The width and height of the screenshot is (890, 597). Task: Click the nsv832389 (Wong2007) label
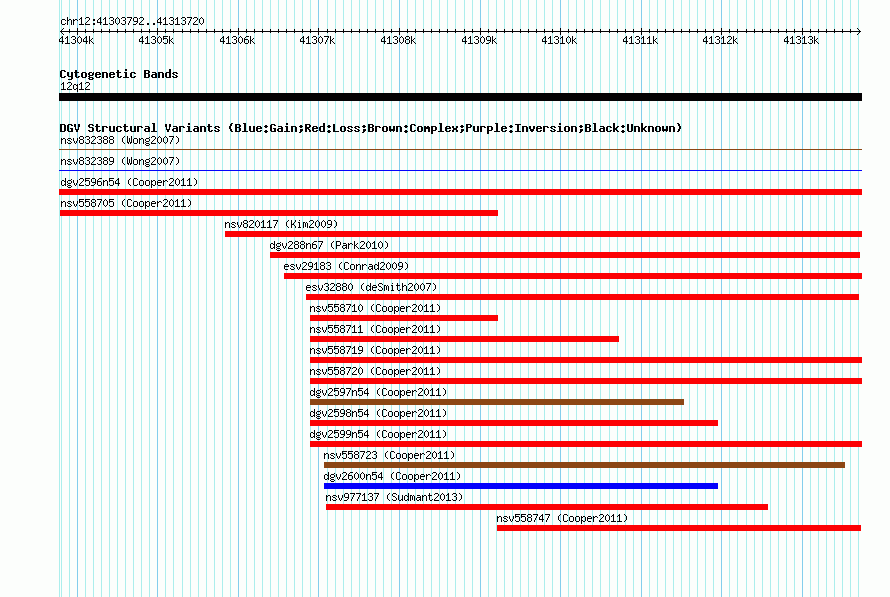(x=120, y=161)
